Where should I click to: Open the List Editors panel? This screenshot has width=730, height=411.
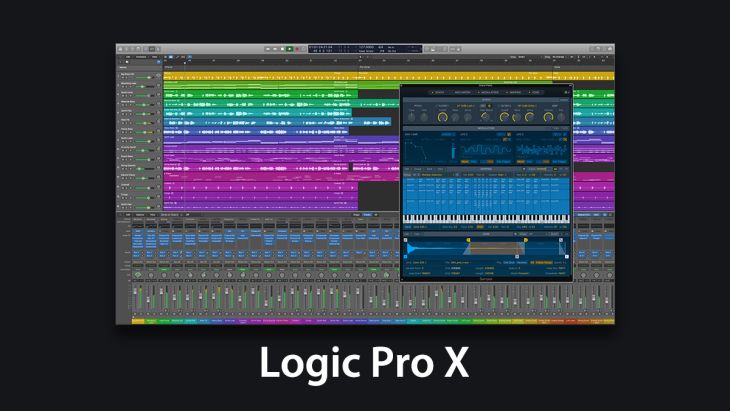(593, 48)
